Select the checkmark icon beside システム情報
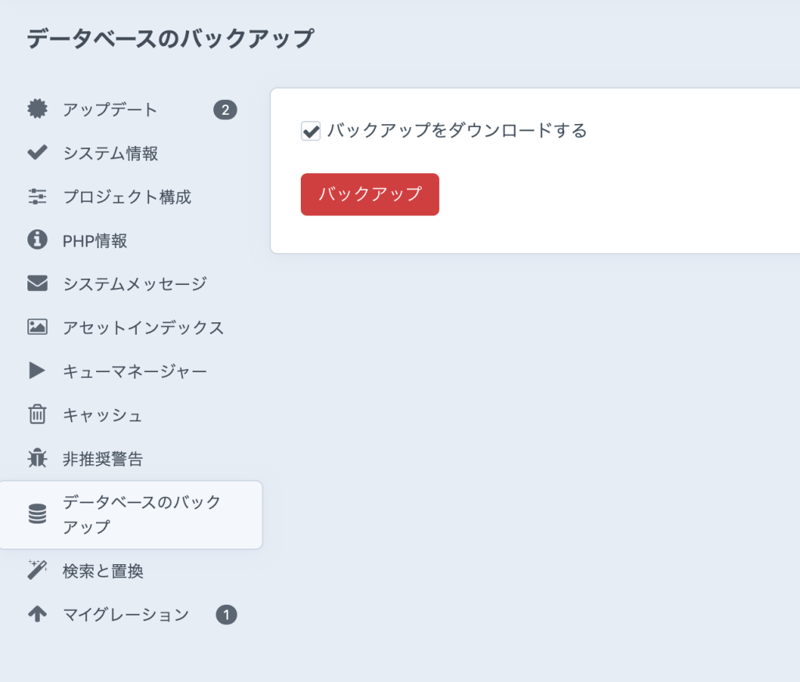Viewport: 800px width, 682px height. coord(35,154)
